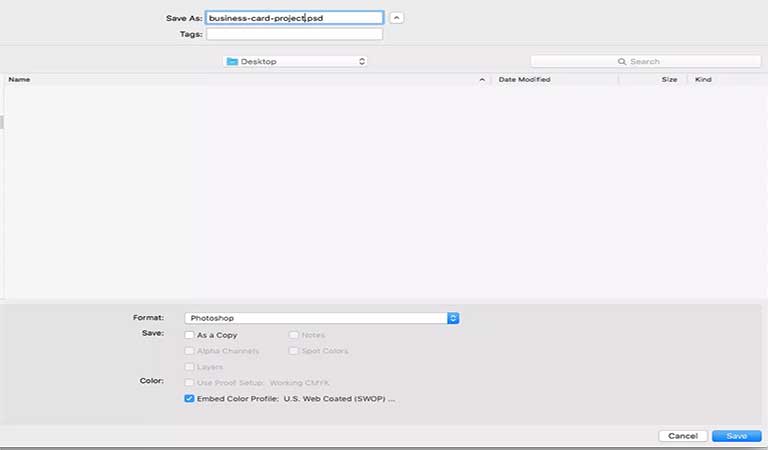
Task: Toggle the Notes checkbox
Action: pos(294,335)
